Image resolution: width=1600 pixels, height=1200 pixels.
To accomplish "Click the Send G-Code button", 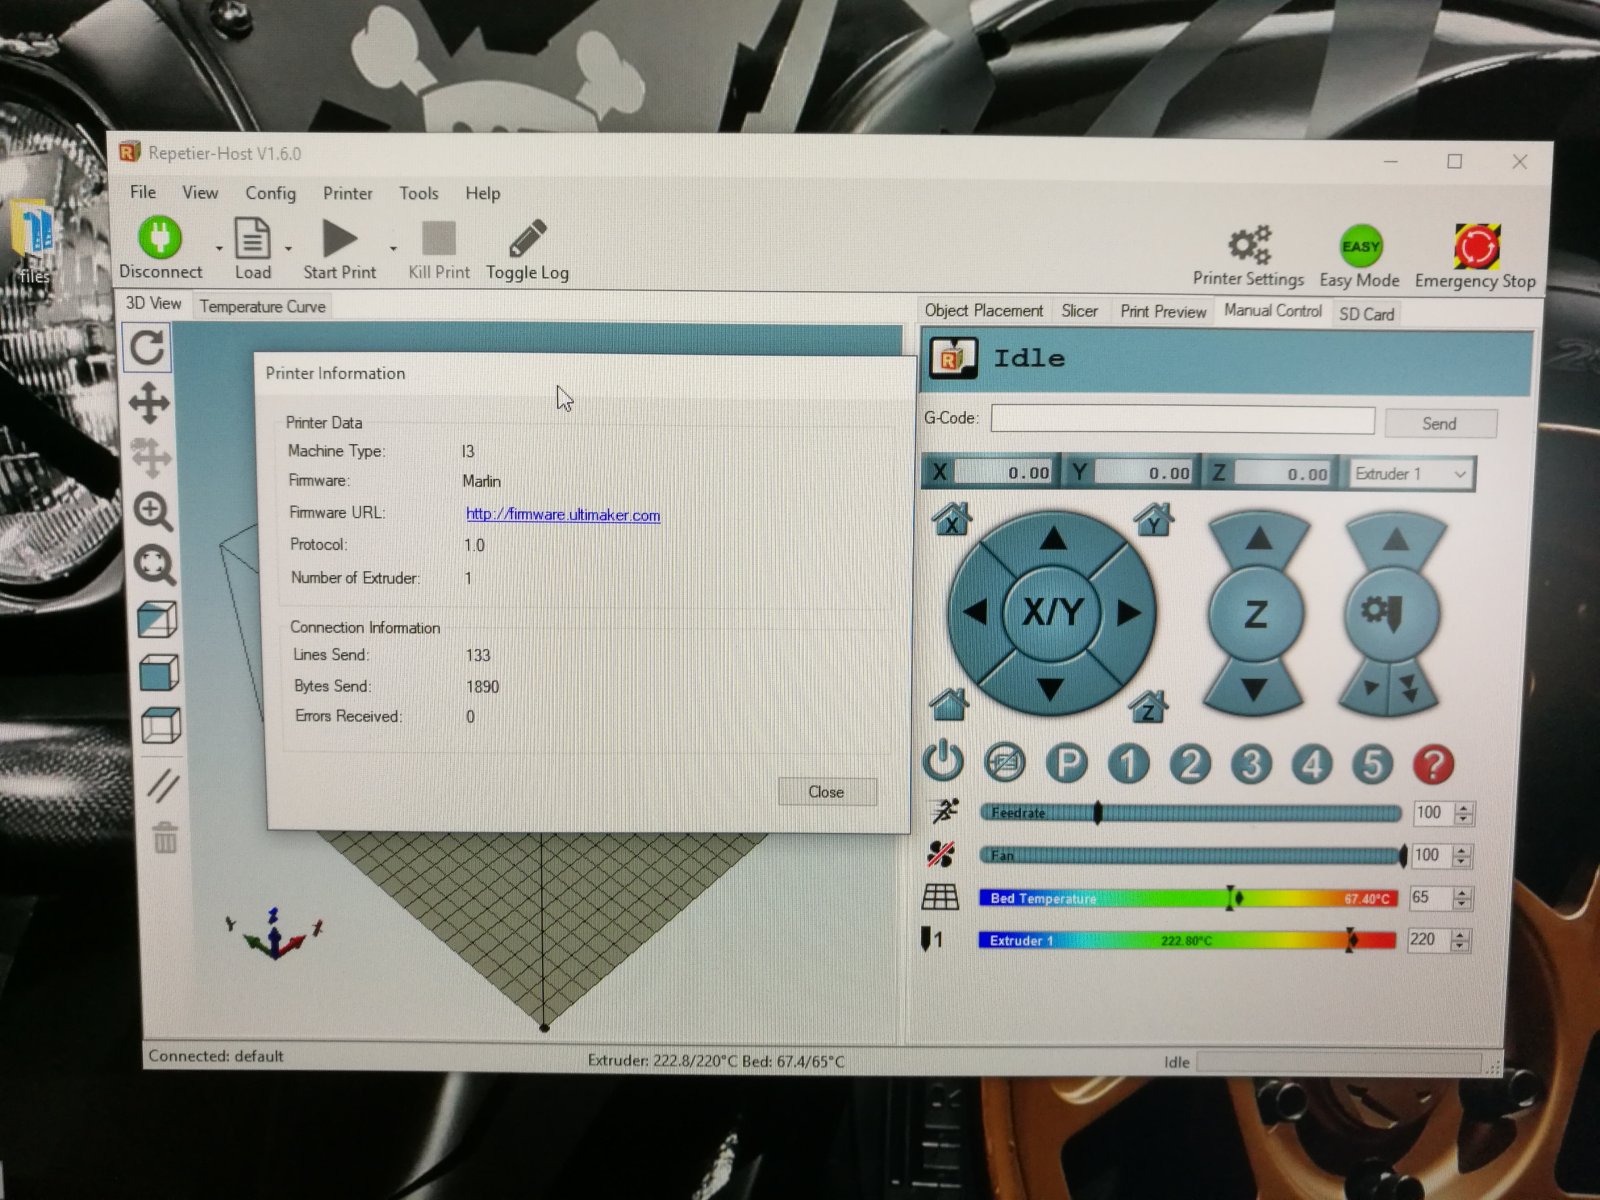I will point(1439,424).
